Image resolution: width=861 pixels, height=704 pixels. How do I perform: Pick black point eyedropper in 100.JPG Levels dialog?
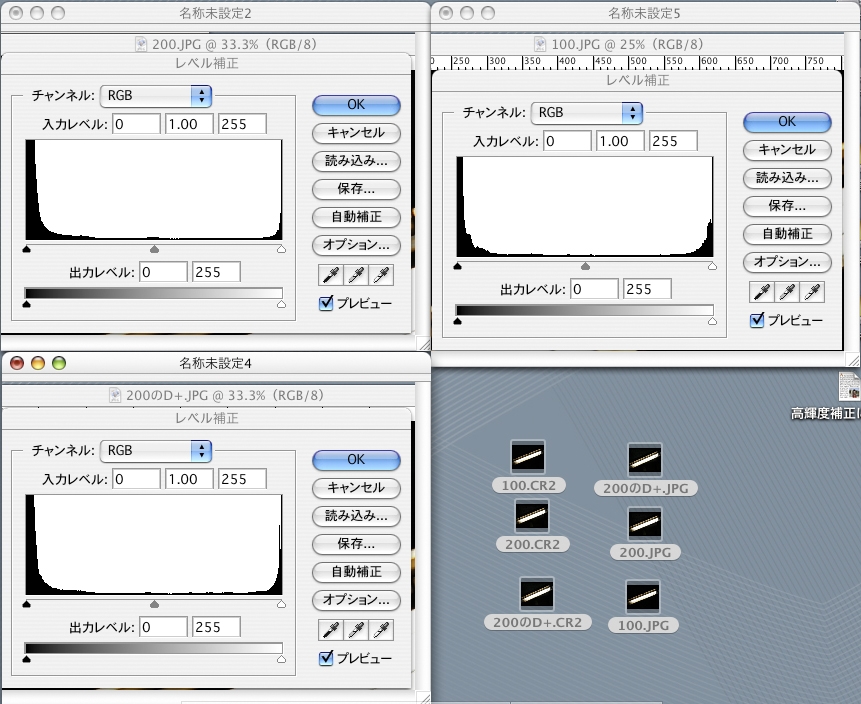[762, 292]
